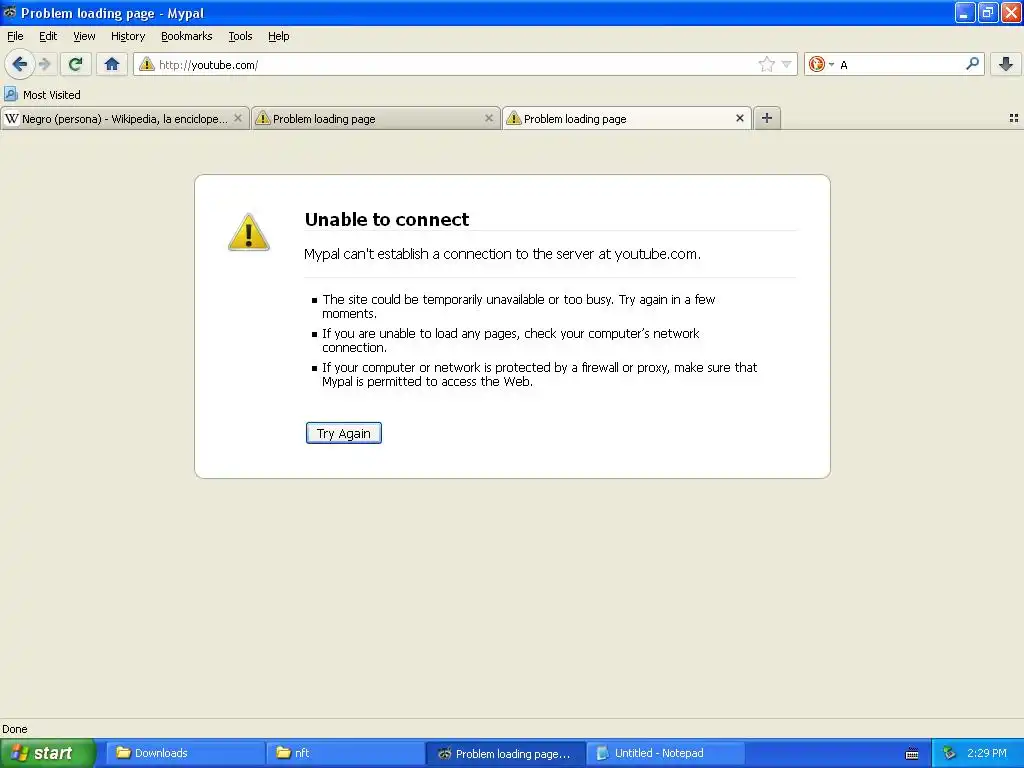1024x768 pixels.
Task: Restore down the Mypal window
Action: (988, 12)
